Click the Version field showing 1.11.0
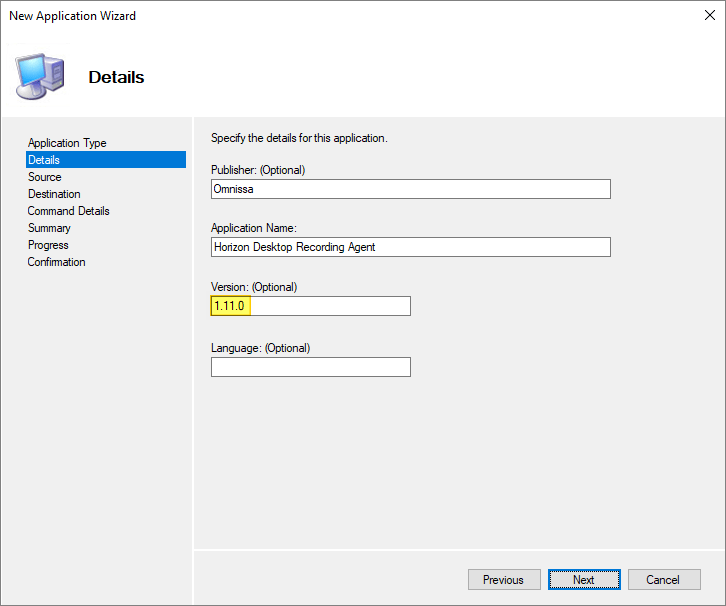 pos(310,306)
